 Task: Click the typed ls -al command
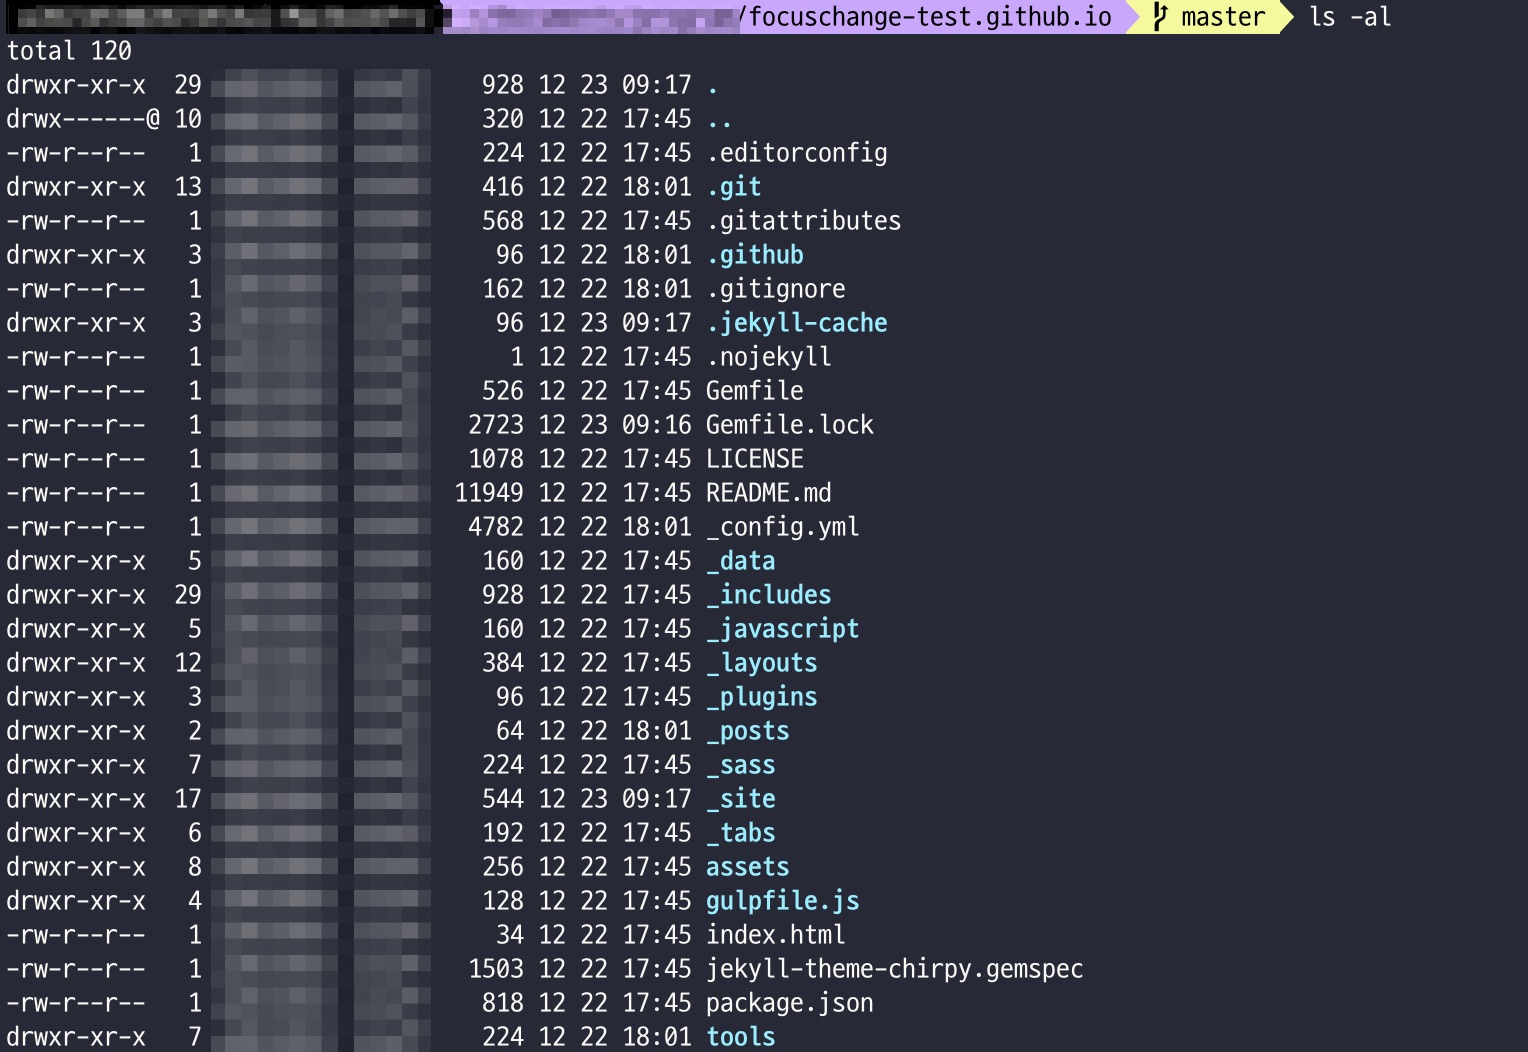pyautogui.click(x=1350, y=17)
